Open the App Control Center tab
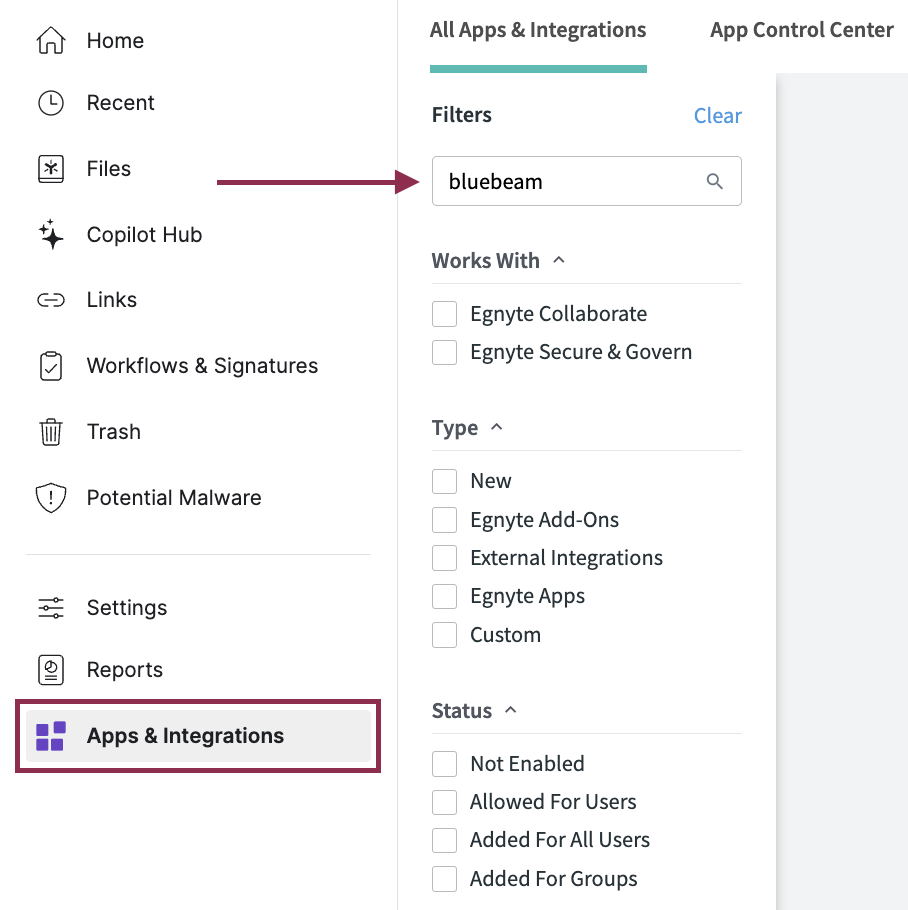The width and height of the screenshot is (908, 910). coord(802,30)
